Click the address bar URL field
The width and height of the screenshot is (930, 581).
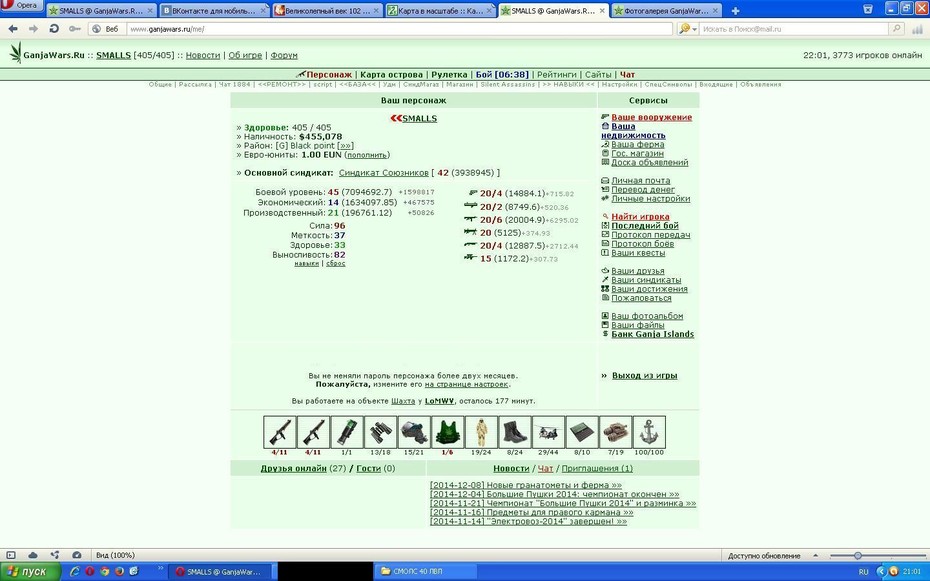[x=399, y=28]
